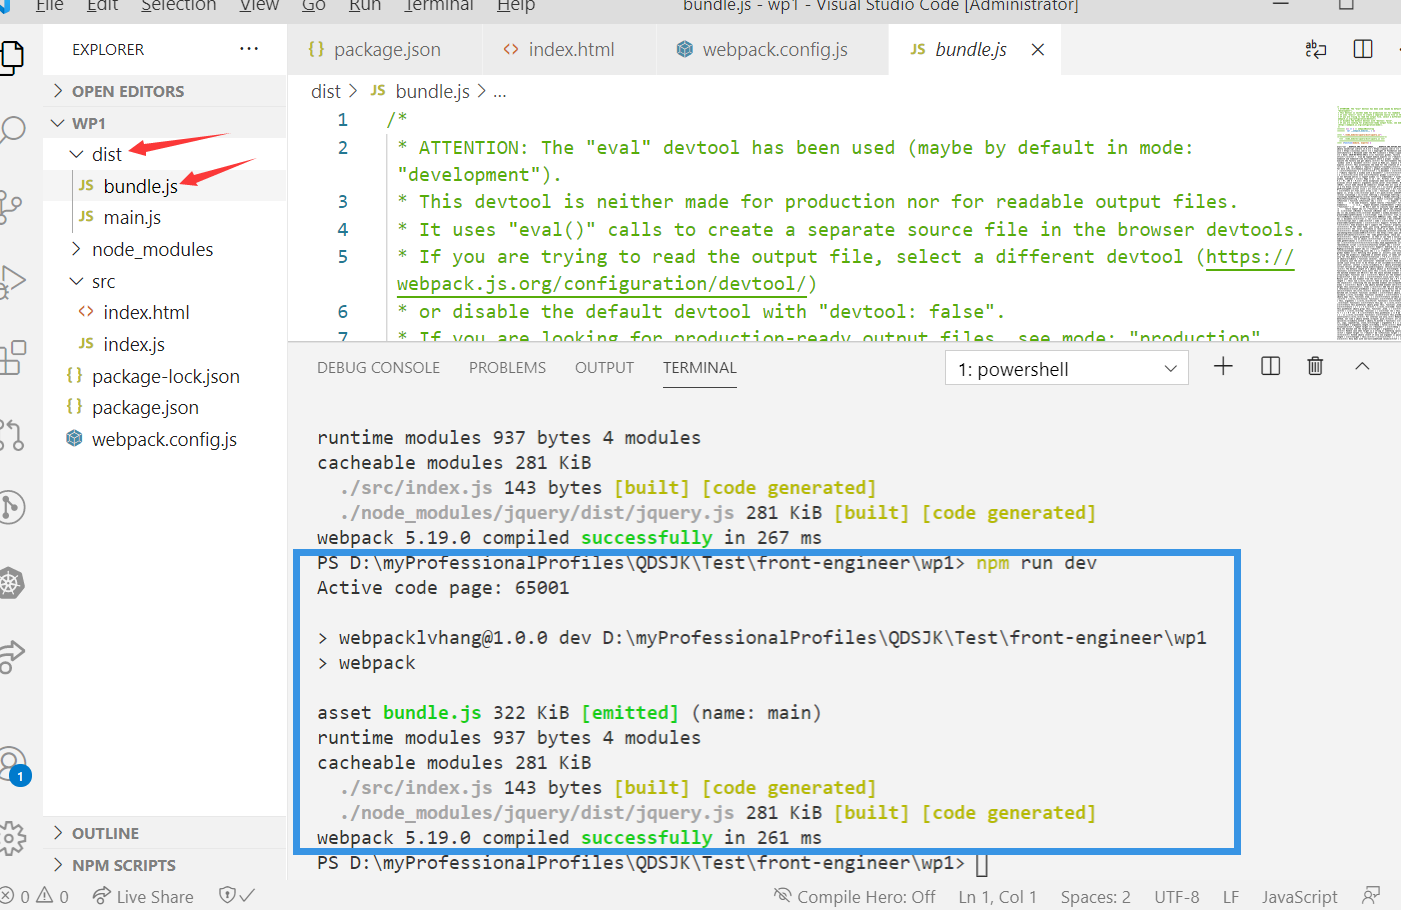
Task: Open the View menu
Action: click(259, 6)
